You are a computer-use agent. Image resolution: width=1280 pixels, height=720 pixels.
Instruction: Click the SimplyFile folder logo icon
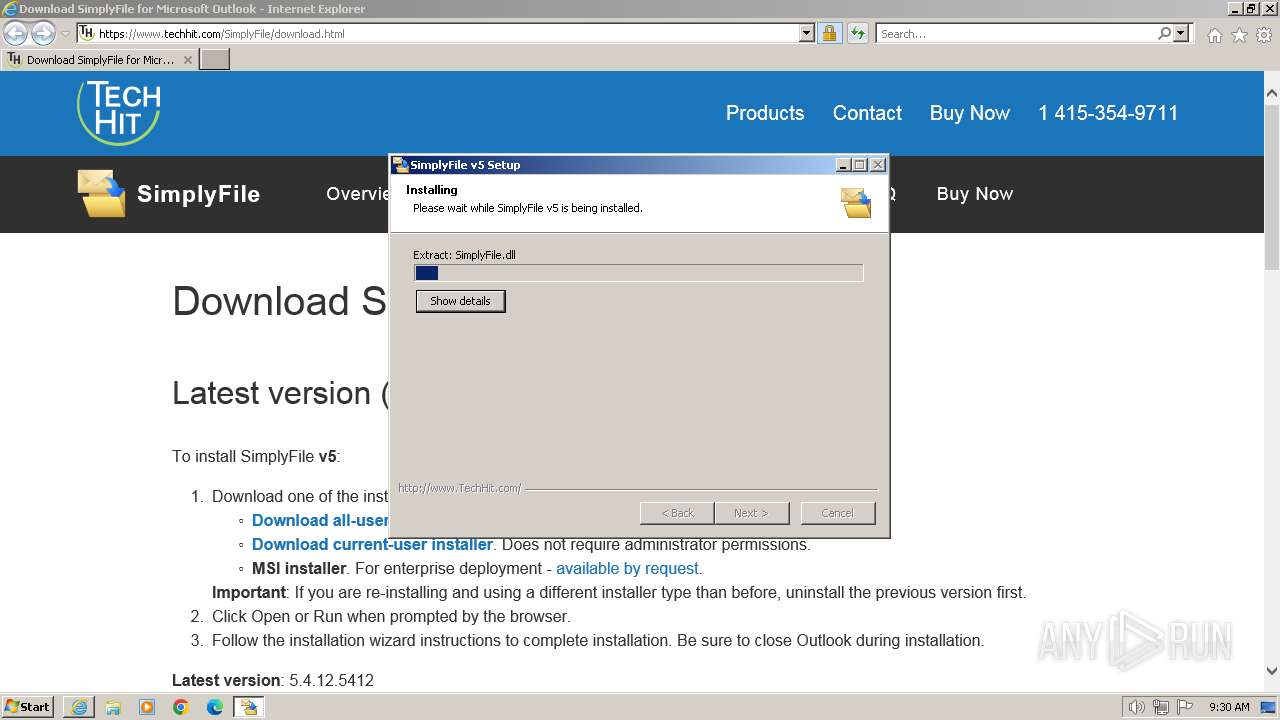point(101,193)
